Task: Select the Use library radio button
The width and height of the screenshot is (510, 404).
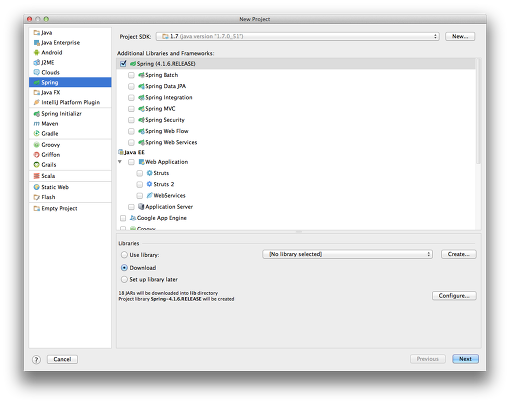Action: click(124, 255)
